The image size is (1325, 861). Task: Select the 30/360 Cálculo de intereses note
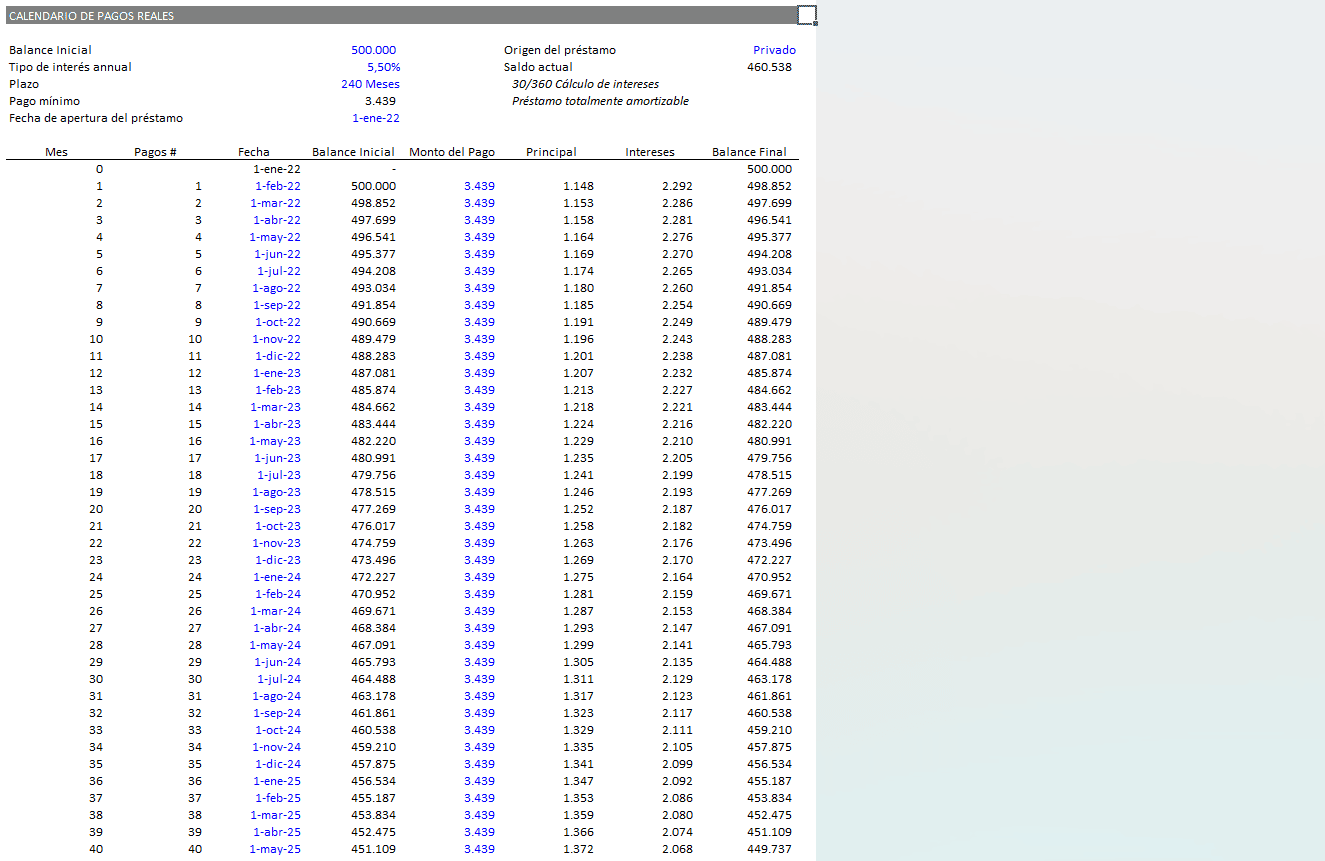point(585,84)
